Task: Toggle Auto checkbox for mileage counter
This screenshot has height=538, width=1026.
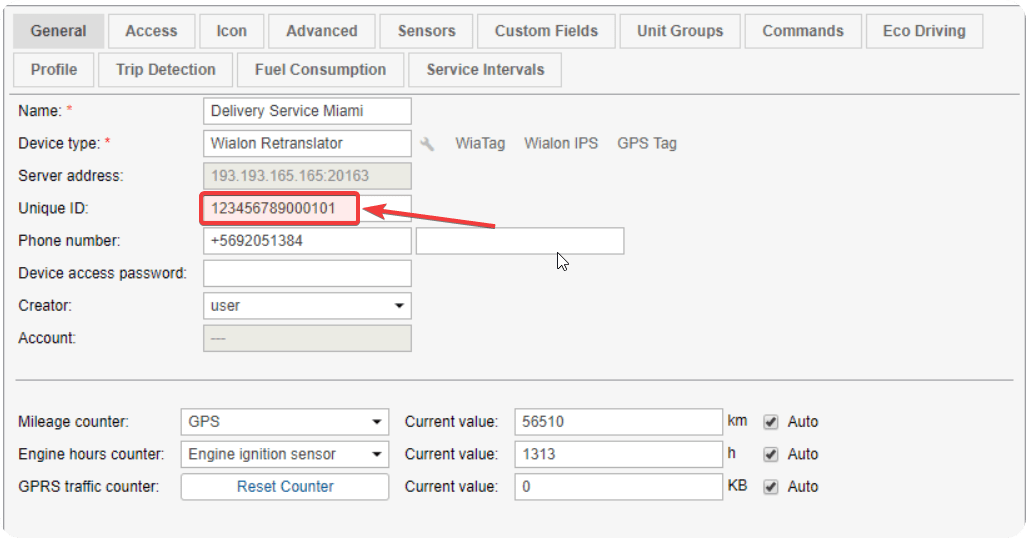Action: [771, 422]
